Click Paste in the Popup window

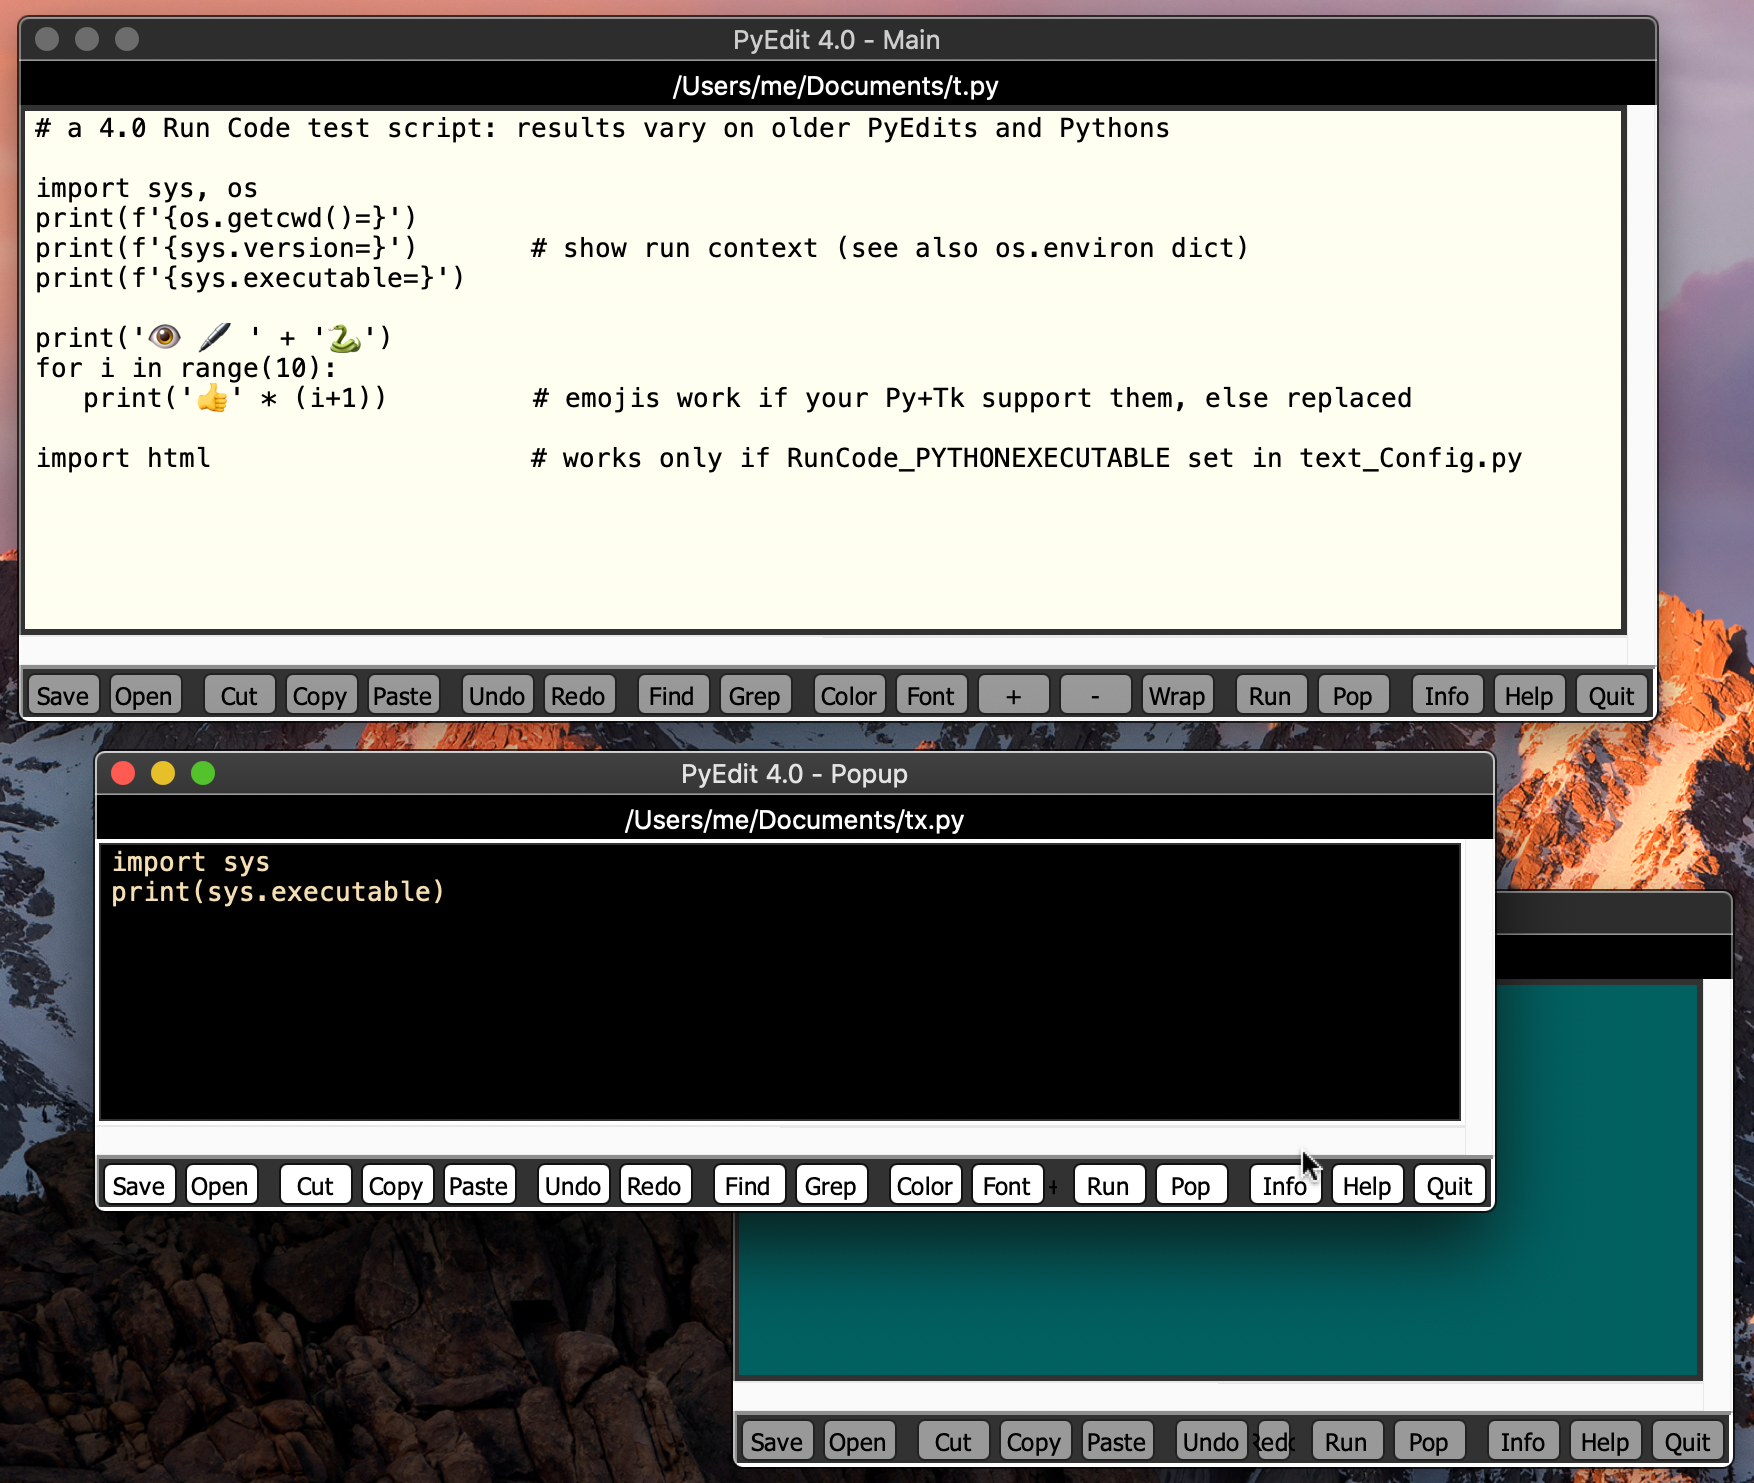coord(478,1185)
